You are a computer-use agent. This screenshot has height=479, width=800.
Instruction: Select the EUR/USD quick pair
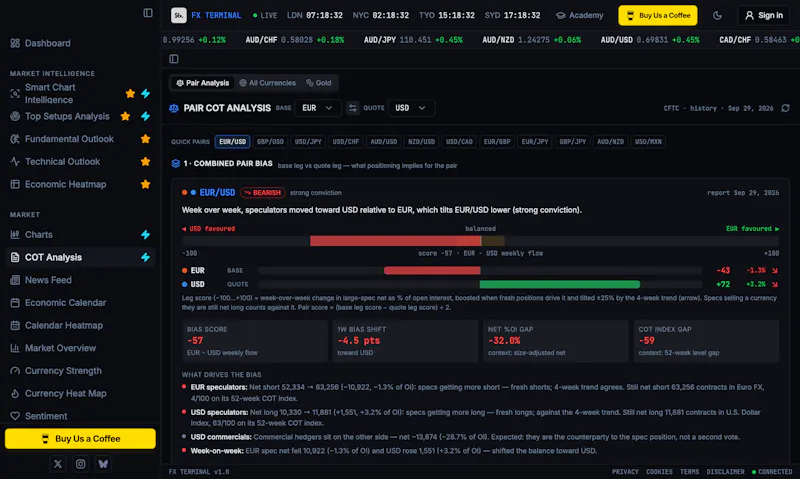233,142
